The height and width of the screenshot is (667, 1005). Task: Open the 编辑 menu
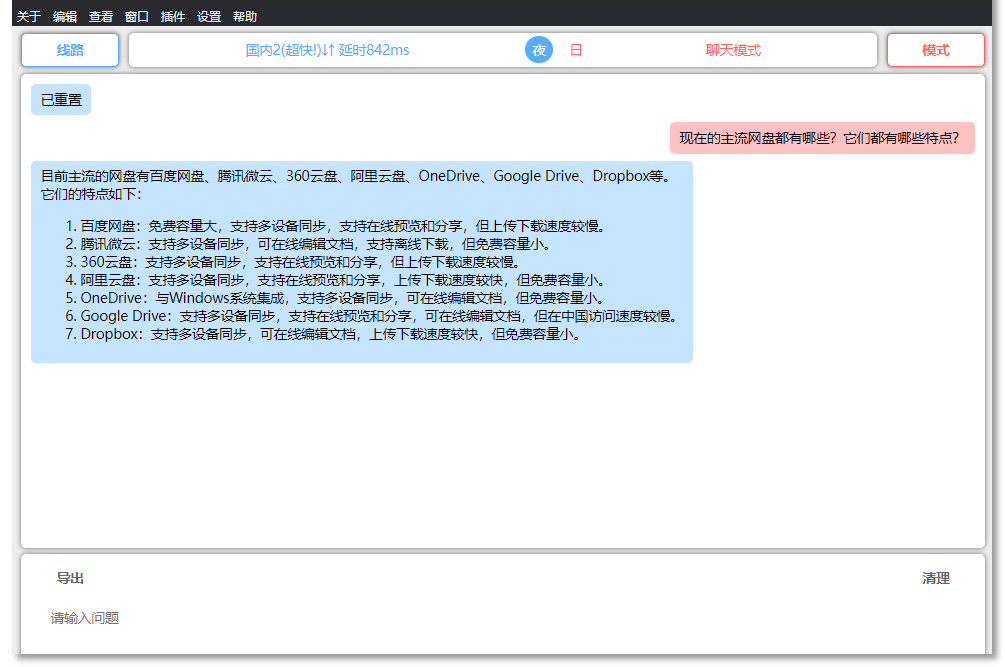[x=65, y=17]
